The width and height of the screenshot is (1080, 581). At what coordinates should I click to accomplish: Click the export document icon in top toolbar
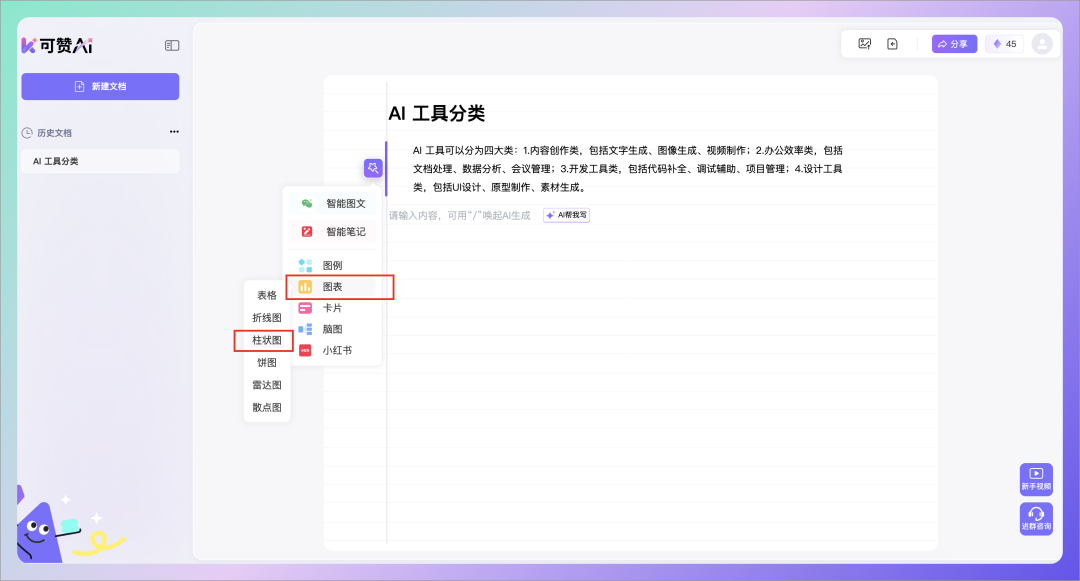coord(893,44)
